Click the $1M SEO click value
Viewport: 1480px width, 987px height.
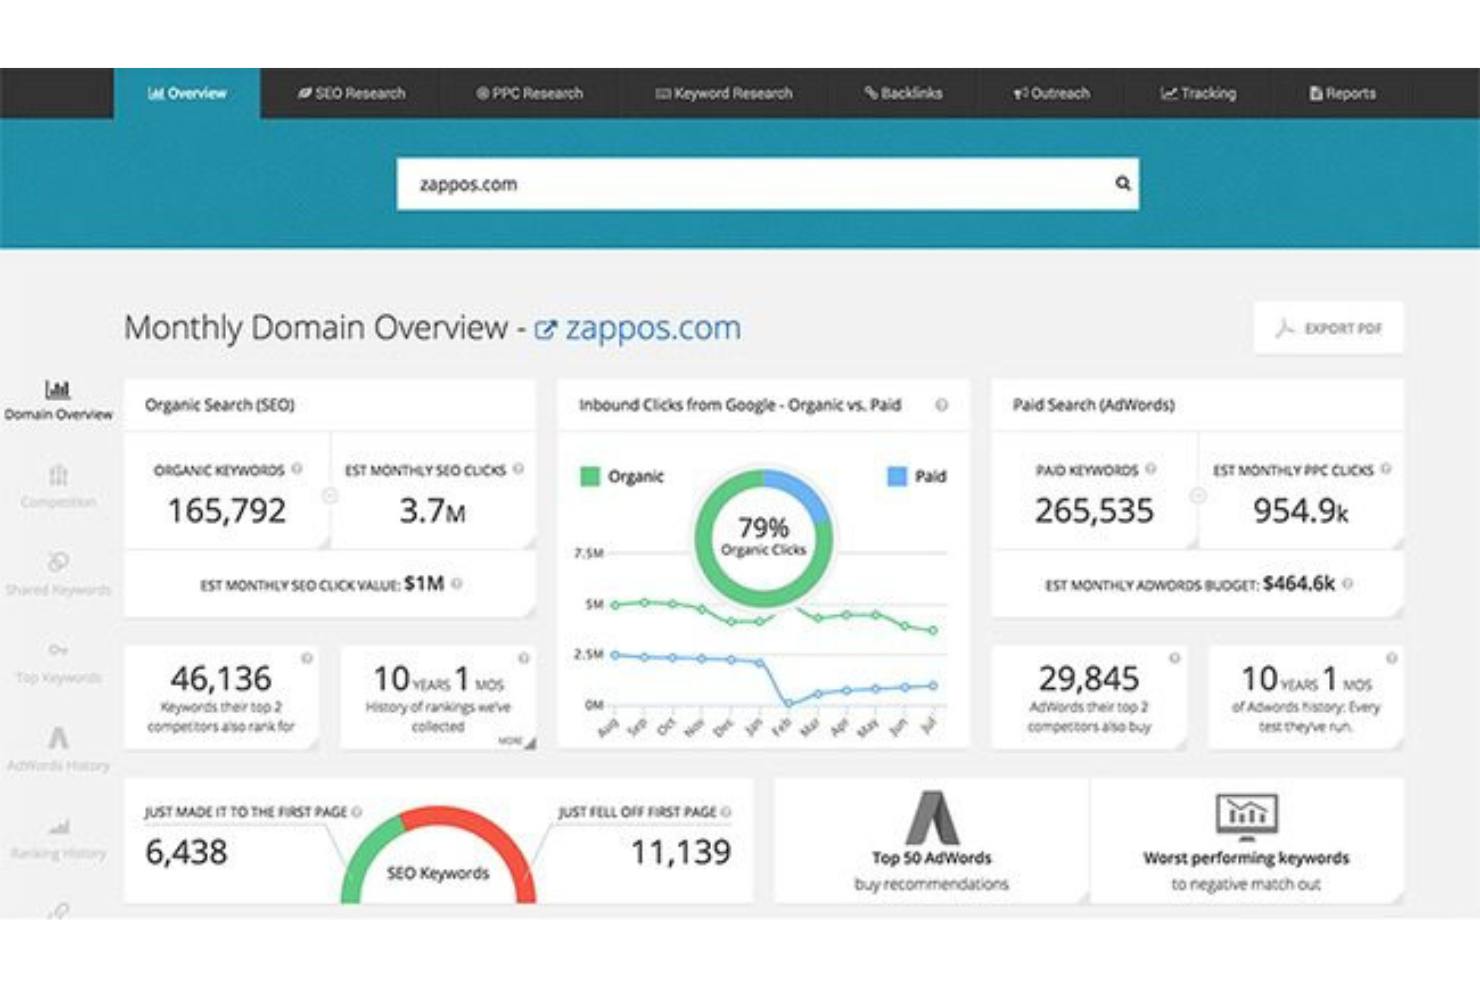point(424,584)
